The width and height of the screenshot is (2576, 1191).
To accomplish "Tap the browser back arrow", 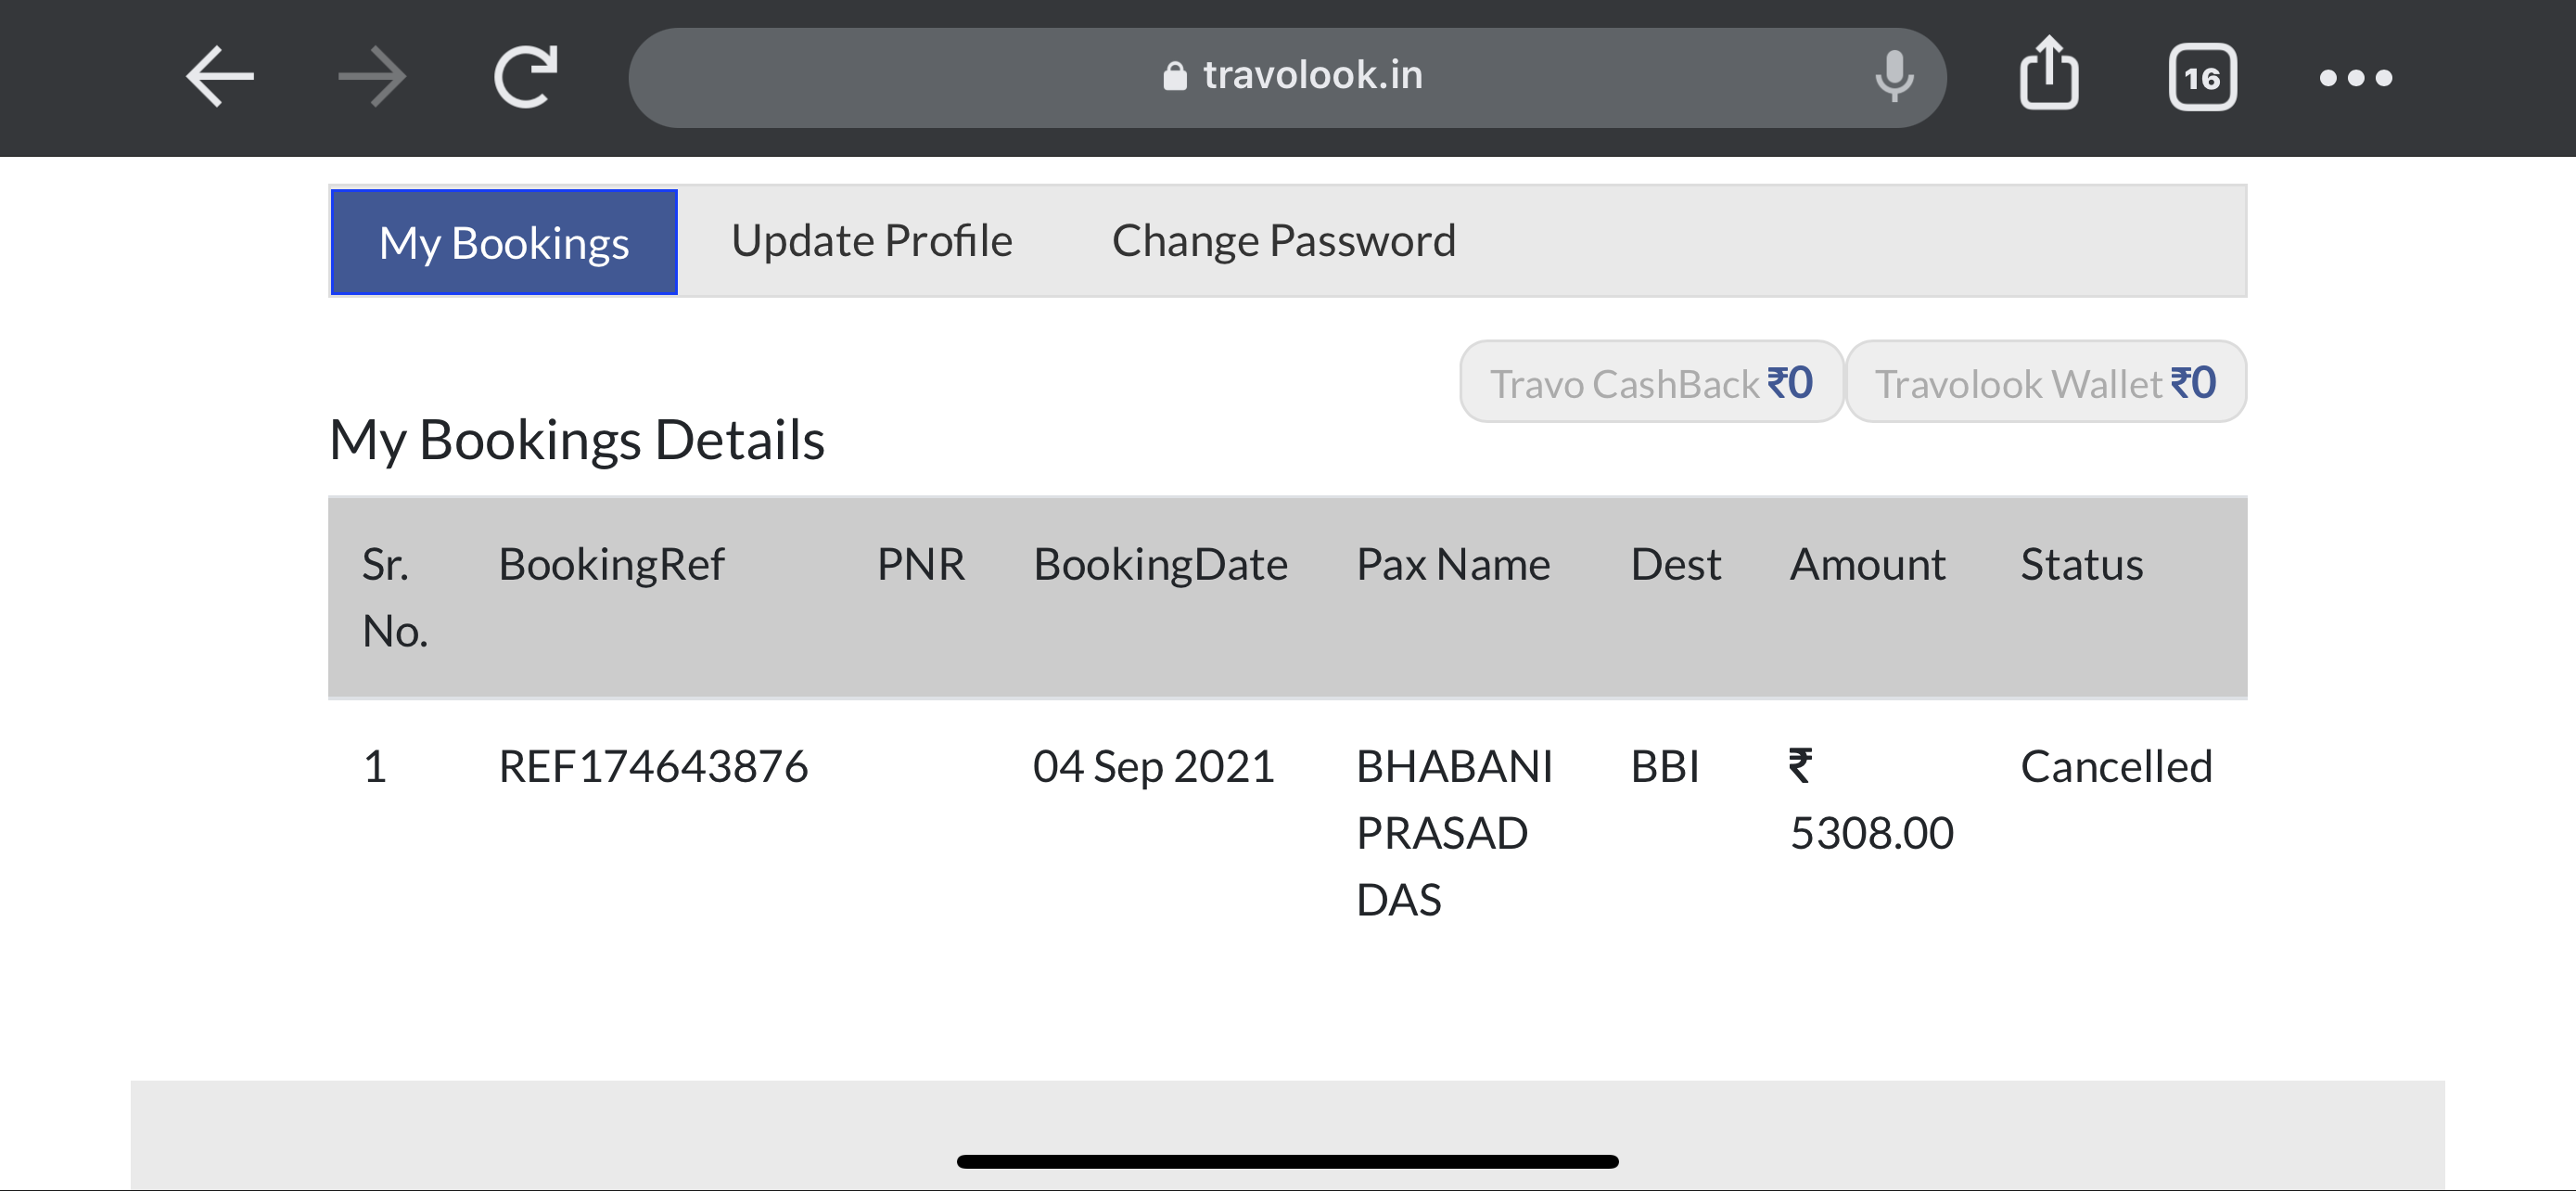I will point(220,76).
